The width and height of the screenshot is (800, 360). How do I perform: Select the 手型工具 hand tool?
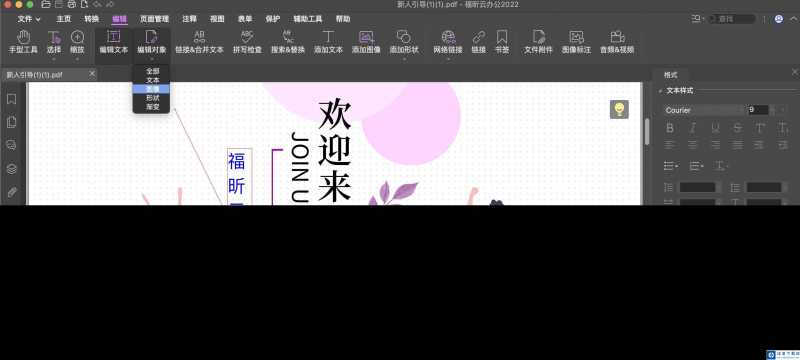[x=23, y=42]
